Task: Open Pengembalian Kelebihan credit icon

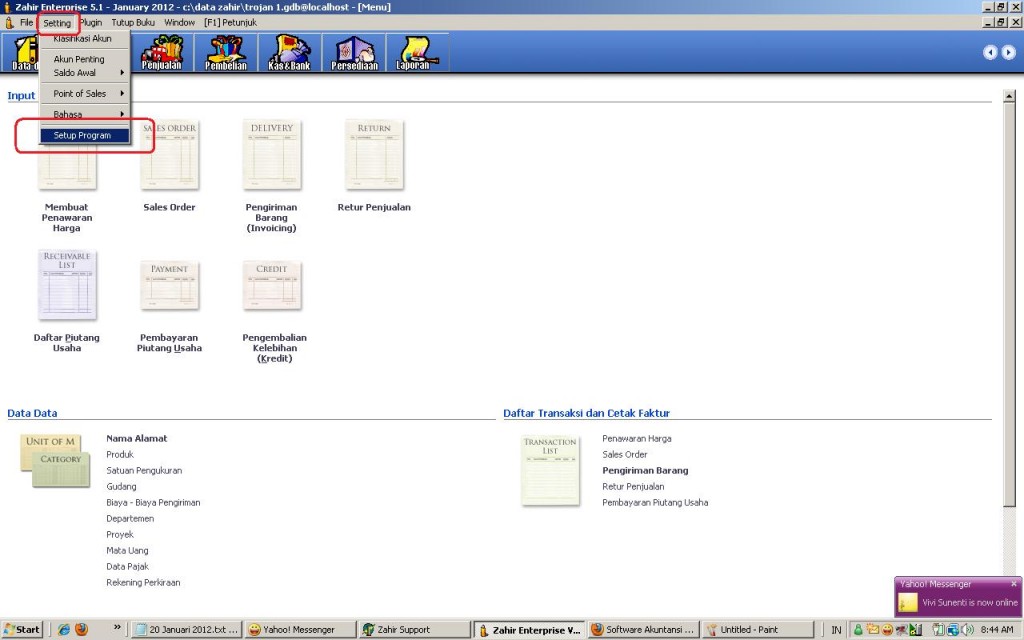Action: [273, 287]
